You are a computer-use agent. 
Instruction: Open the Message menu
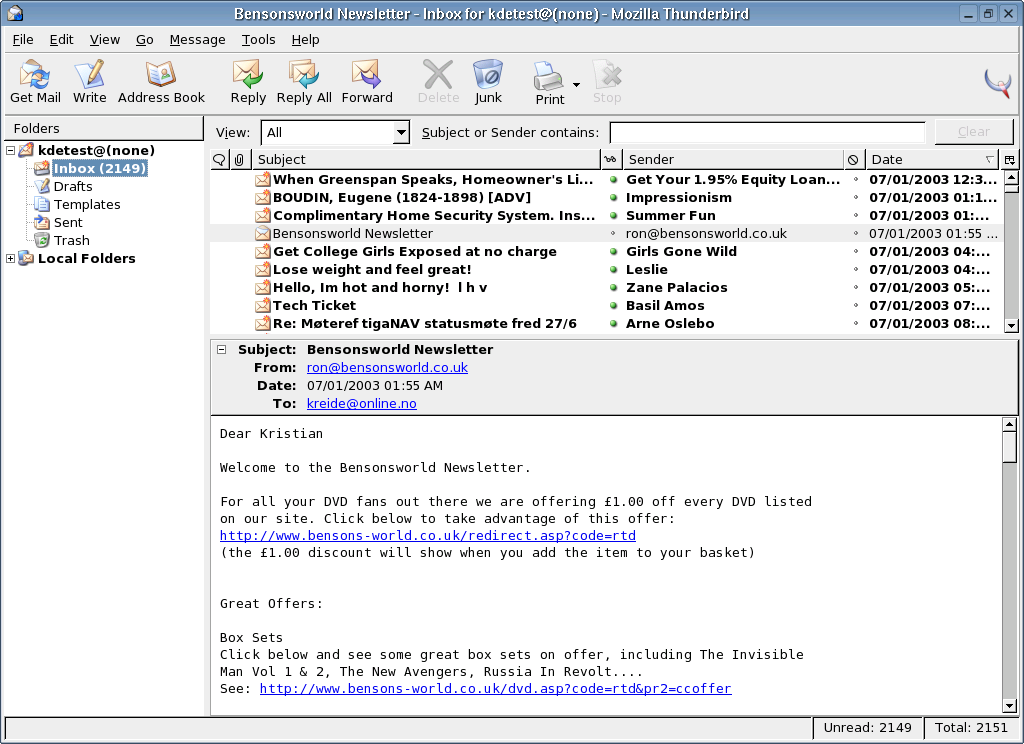pos(197,40)
